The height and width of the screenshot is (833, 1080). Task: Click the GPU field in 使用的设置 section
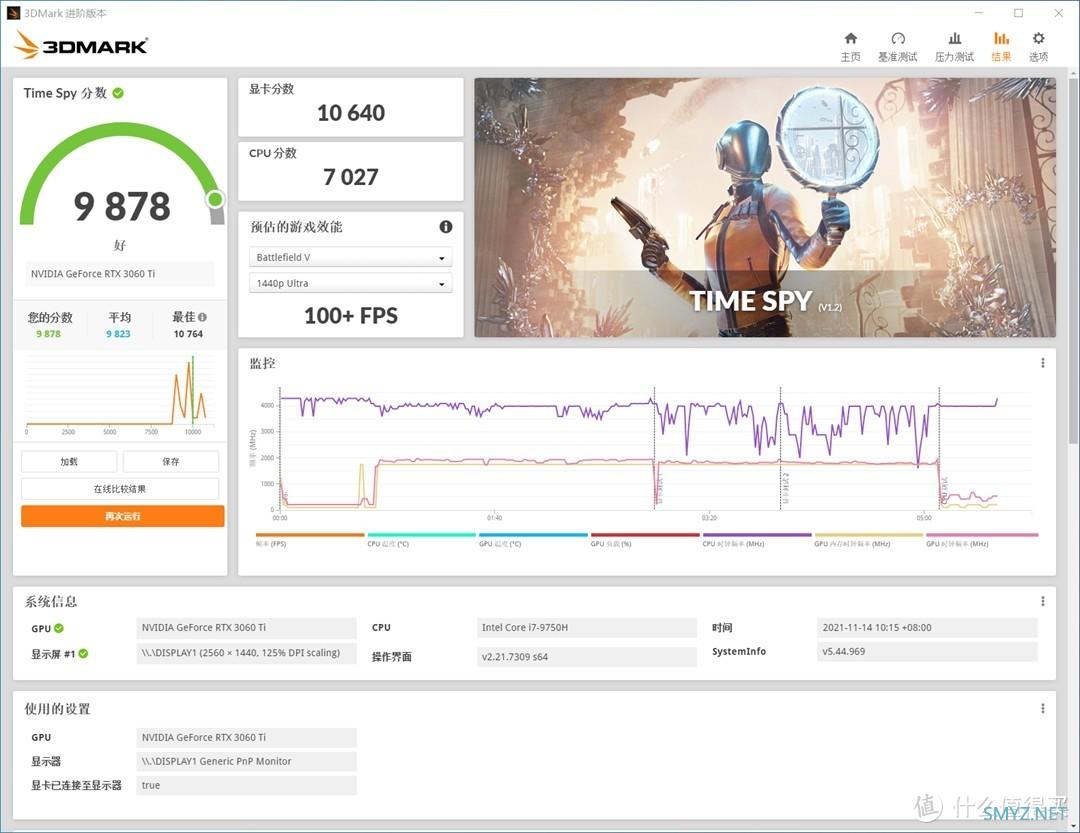point(247,737)
